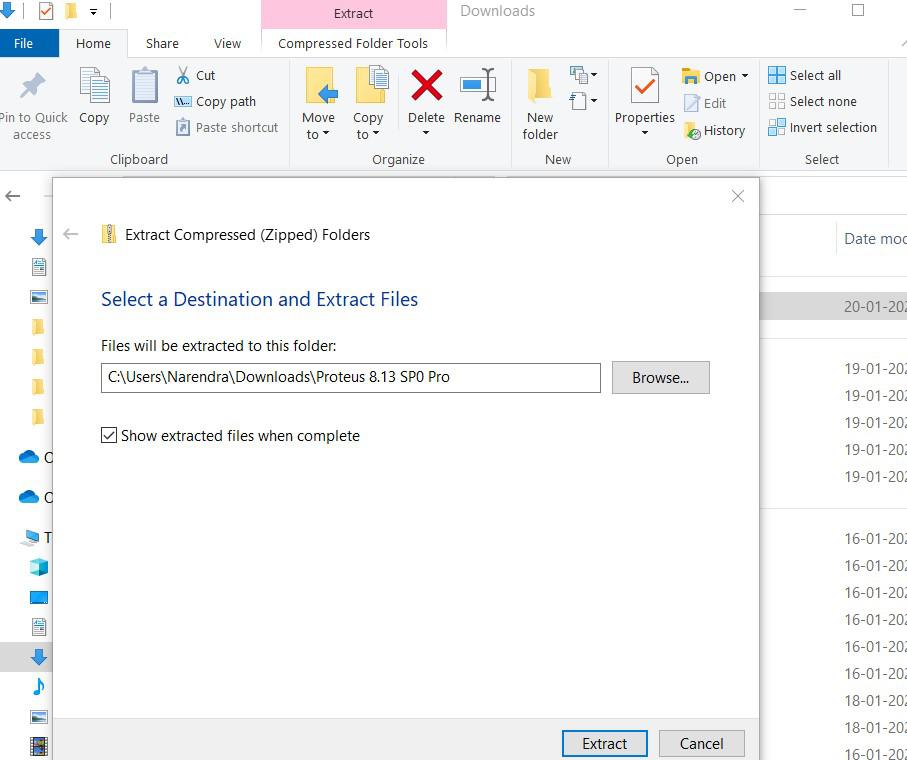Click the Extract button
Viewport: 907px width, 760px height.
tap(604, 743)
